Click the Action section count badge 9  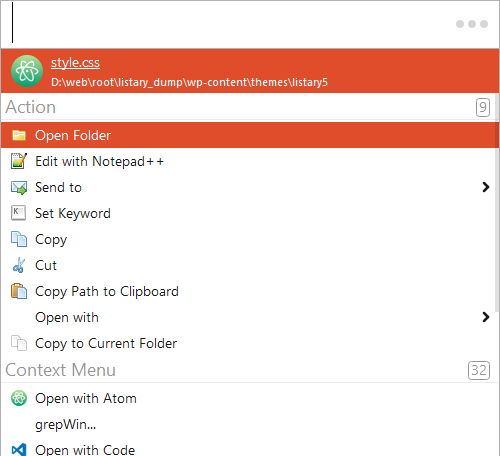(x=483, y=107)
